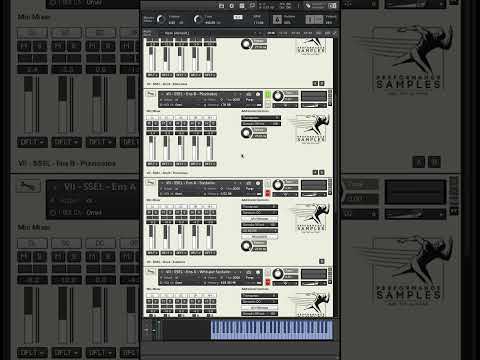Switch to rack page 33-48 tab

point(295,33)
